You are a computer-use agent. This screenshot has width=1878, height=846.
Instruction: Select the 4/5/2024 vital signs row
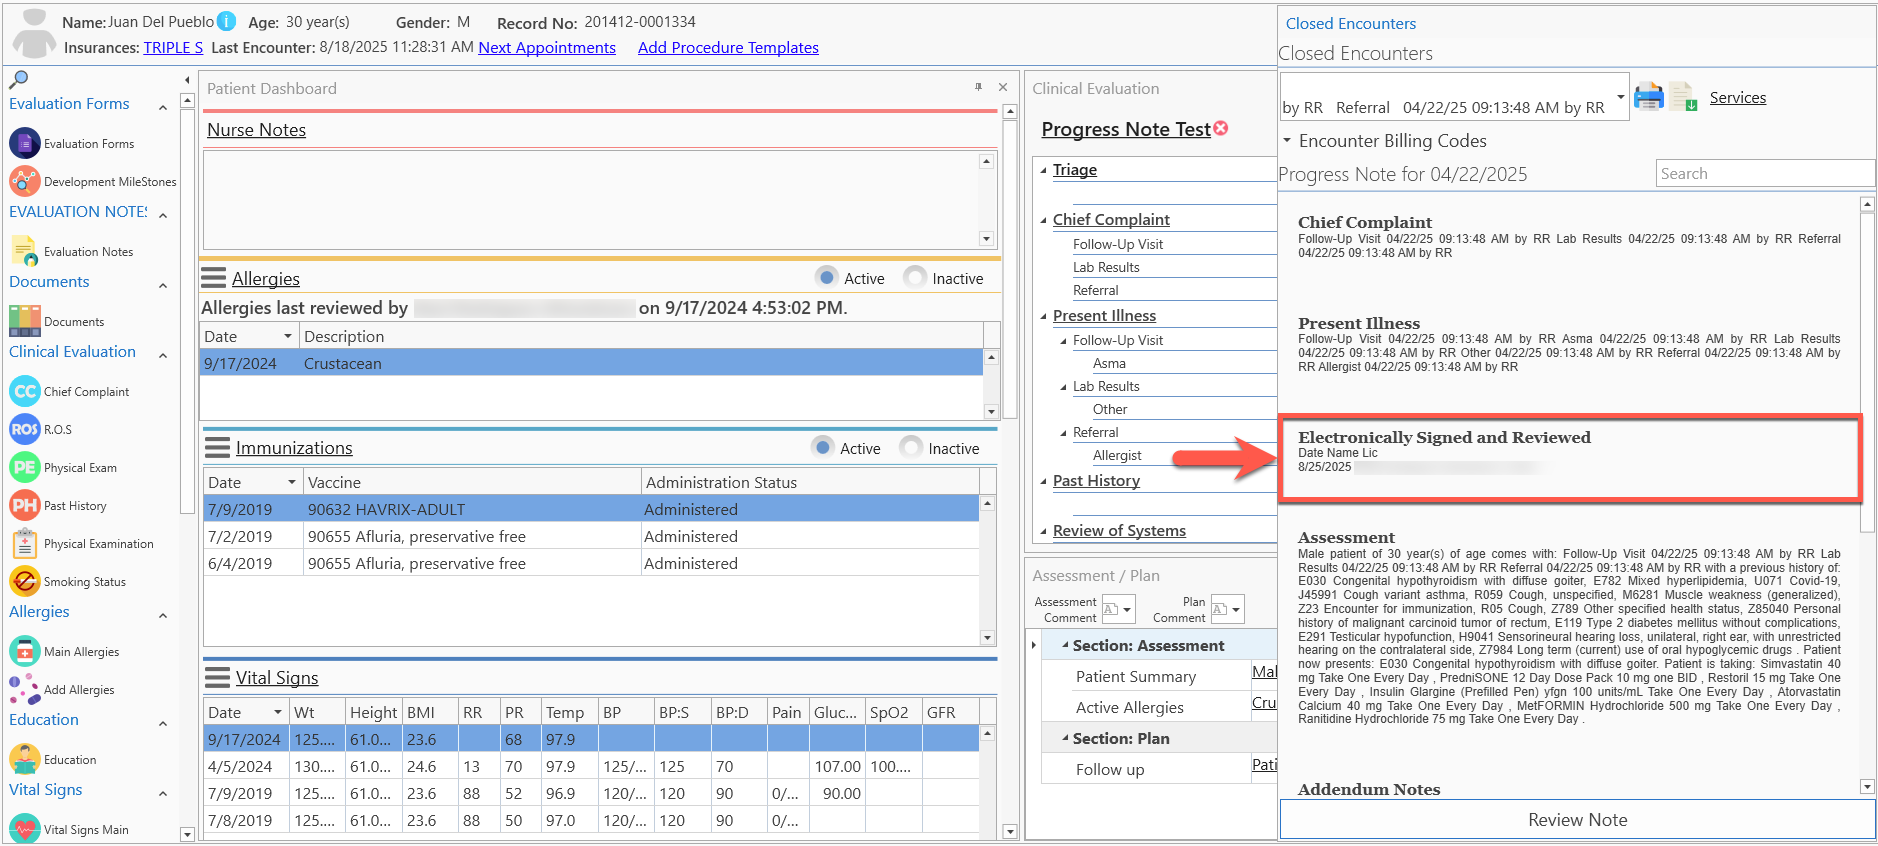(591, 766)
